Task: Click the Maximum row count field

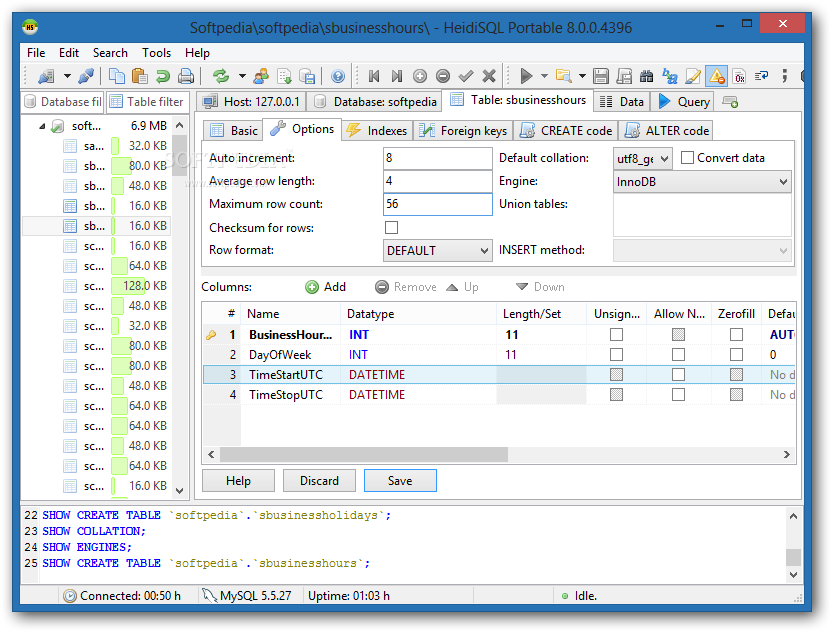Action: point(437,204)
